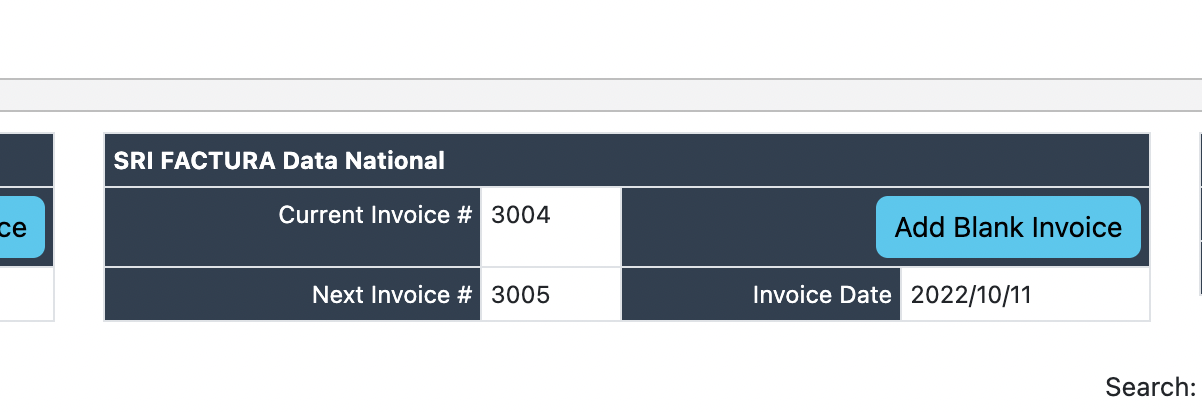
Task: Click the Next Invoice # field showing 3005
Action: click(521, 295)
